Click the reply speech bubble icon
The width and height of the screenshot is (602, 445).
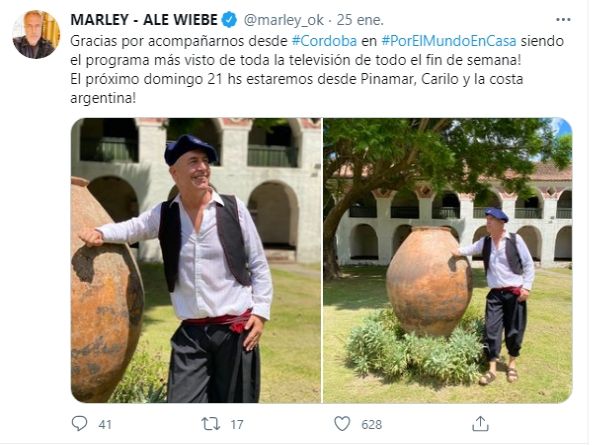click(x=79, y=423)
